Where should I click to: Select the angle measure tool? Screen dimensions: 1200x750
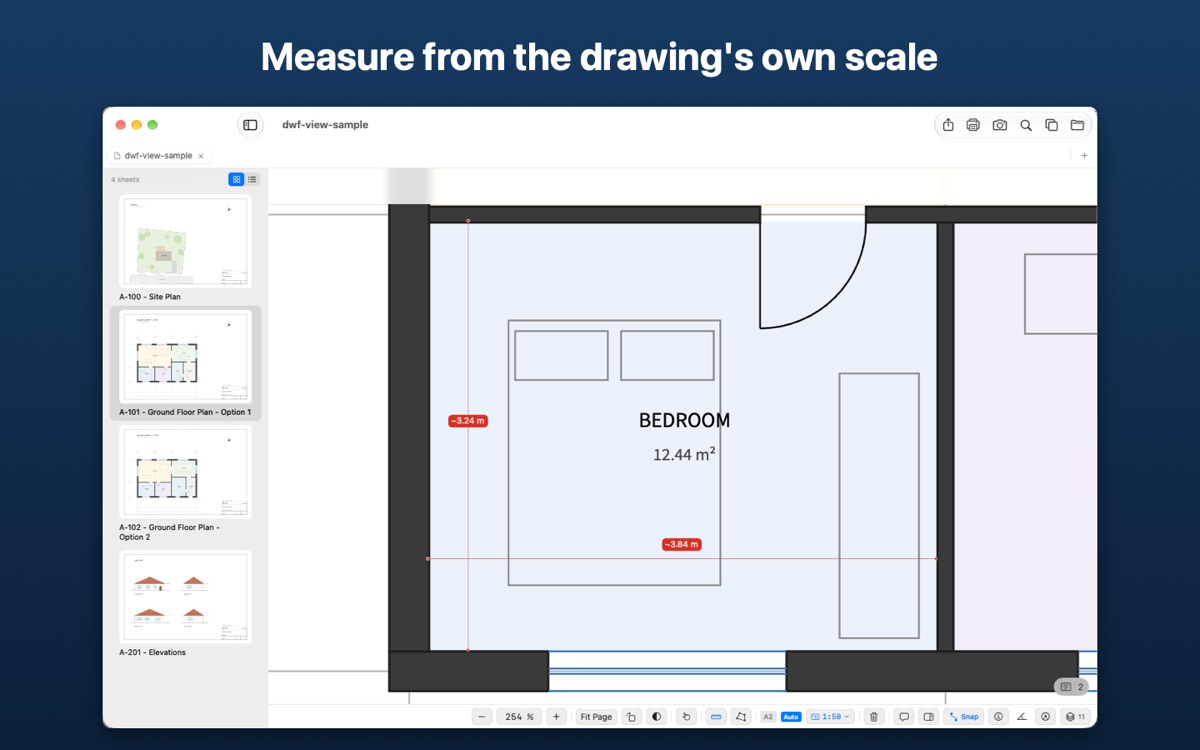(1022, 716)
